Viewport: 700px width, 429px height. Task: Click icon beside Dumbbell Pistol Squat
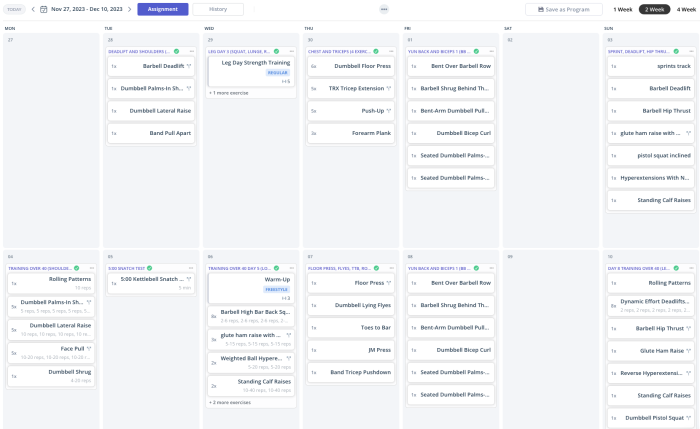tap(688, 418)
